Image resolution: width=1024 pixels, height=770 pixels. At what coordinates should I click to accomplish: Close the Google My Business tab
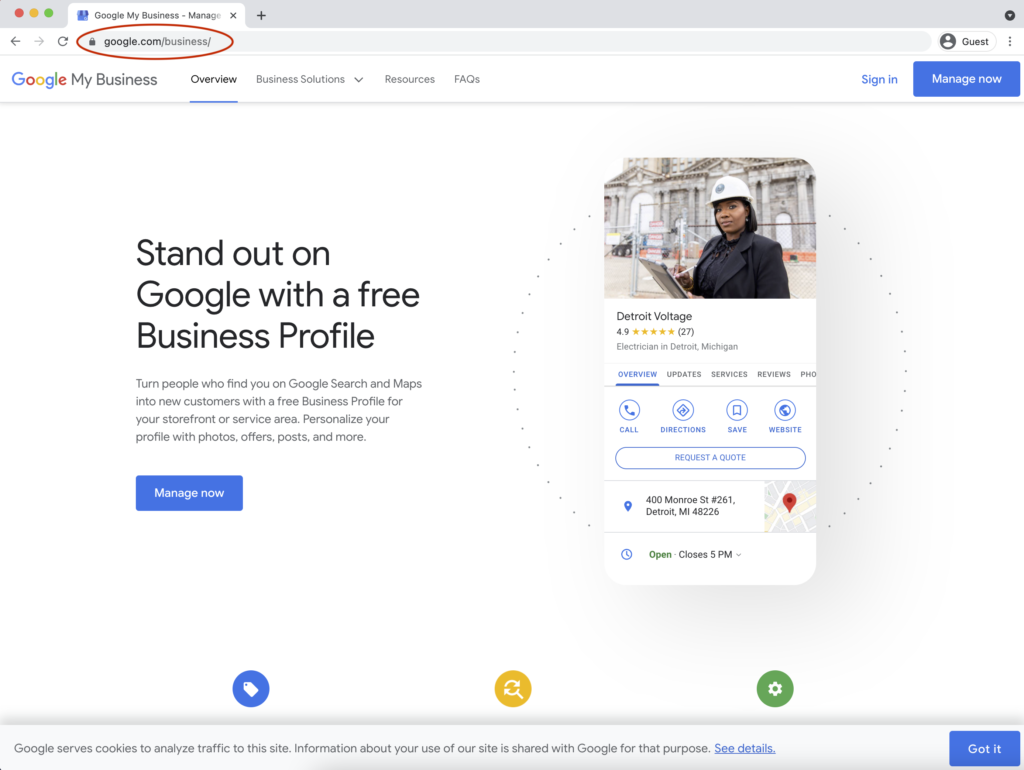pos(233,15)
